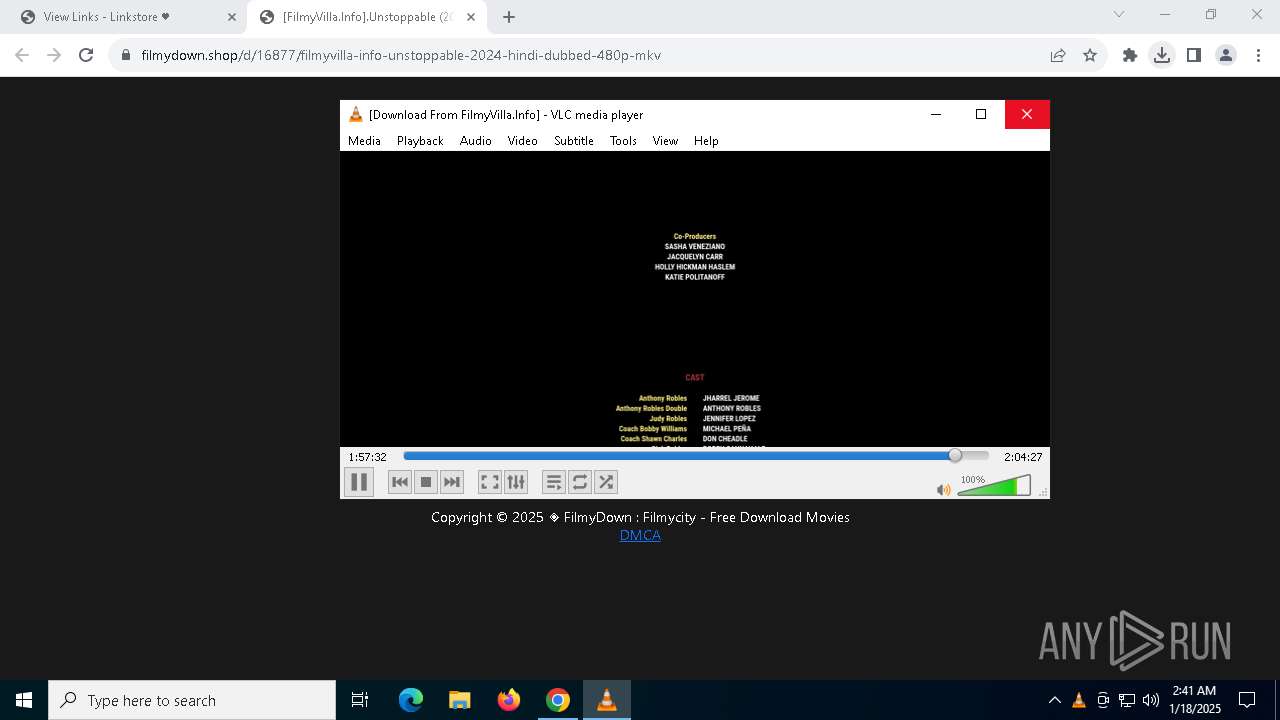The image size is (1280, 720).
Task: Toggle random shuffle in VLC
Action: pyautogui.click(x=606, y=482)
